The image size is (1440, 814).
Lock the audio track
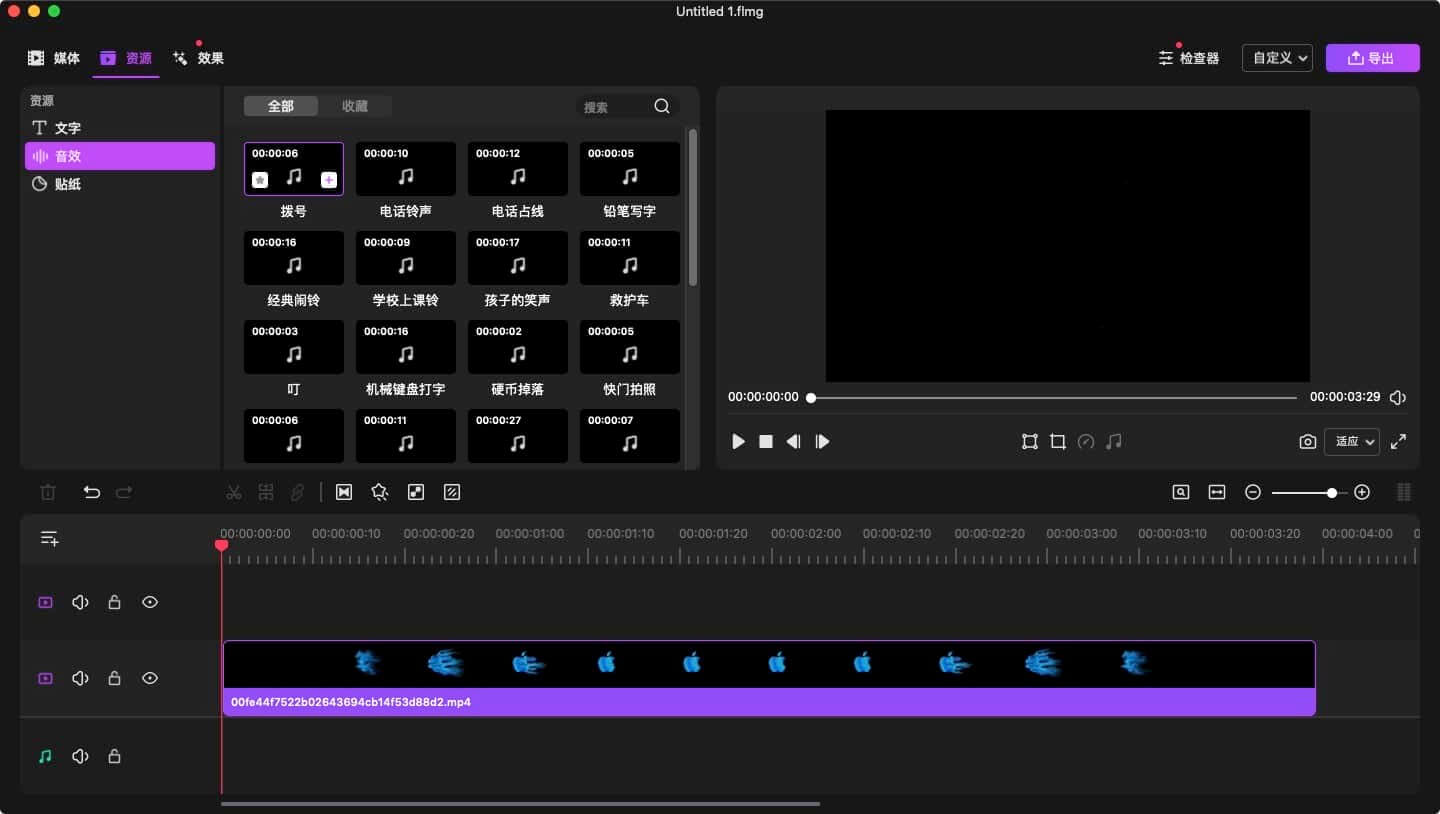pyautogui.click(x=115, y=756)
